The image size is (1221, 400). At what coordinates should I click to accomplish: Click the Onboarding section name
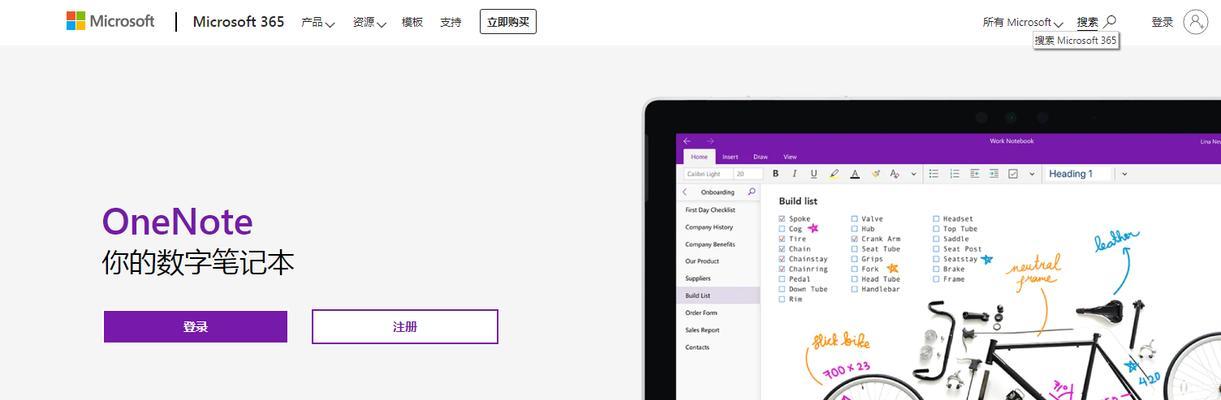pos(717,192)
